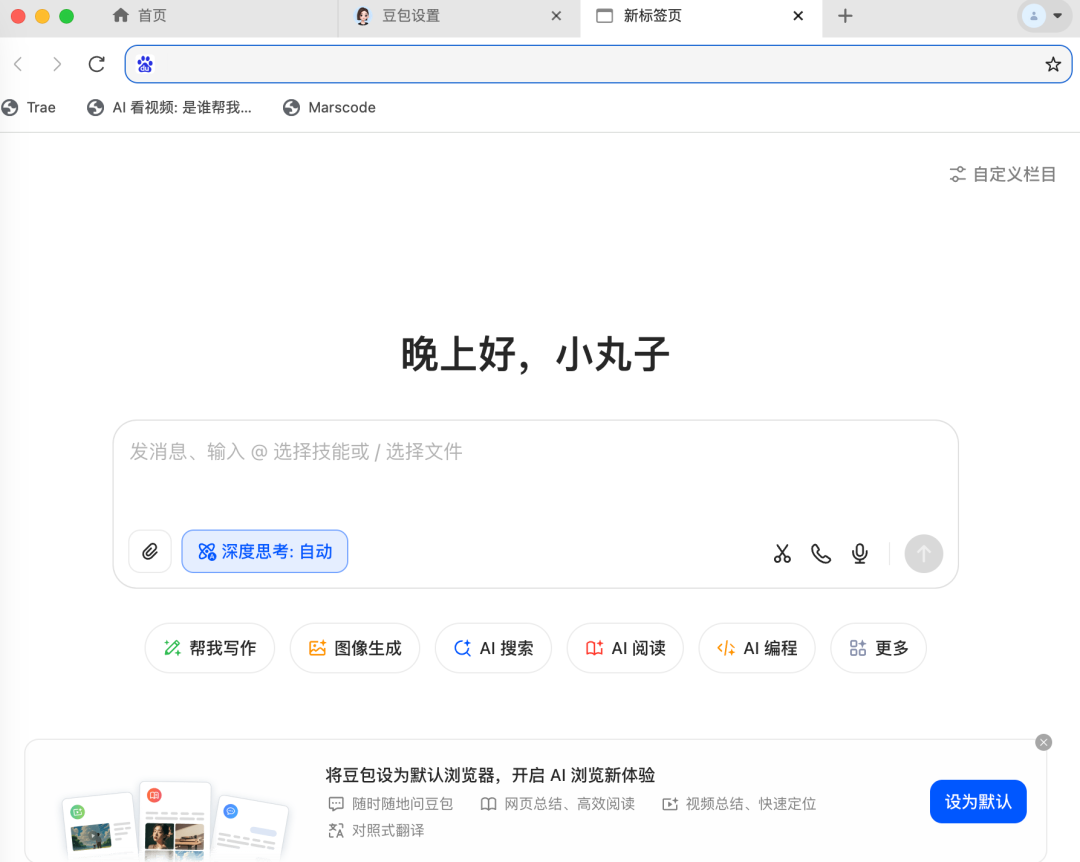Start a voice call with the phone icon

(821, 553)
